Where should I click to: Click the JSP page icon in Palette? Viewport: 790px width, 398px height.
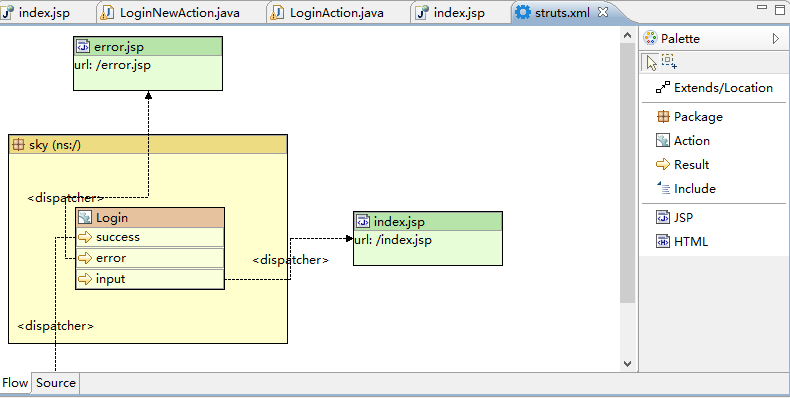pos(663,217)
